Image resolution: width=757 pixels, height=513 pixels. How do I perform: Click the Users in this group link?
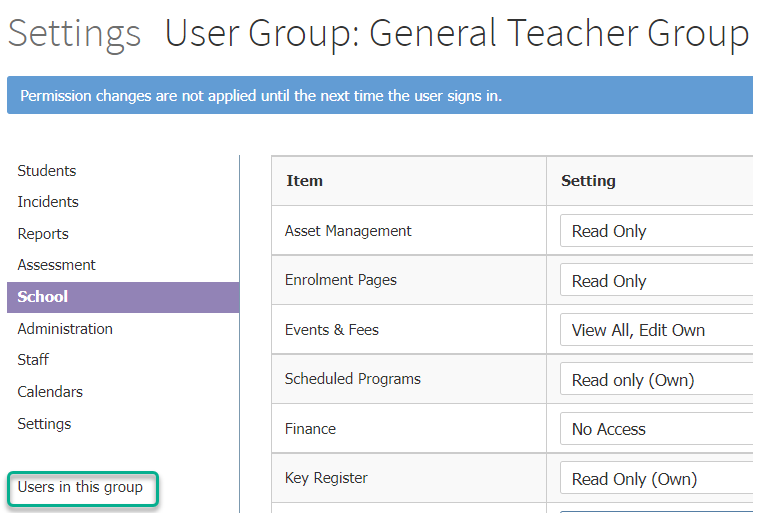coord(80,487)
